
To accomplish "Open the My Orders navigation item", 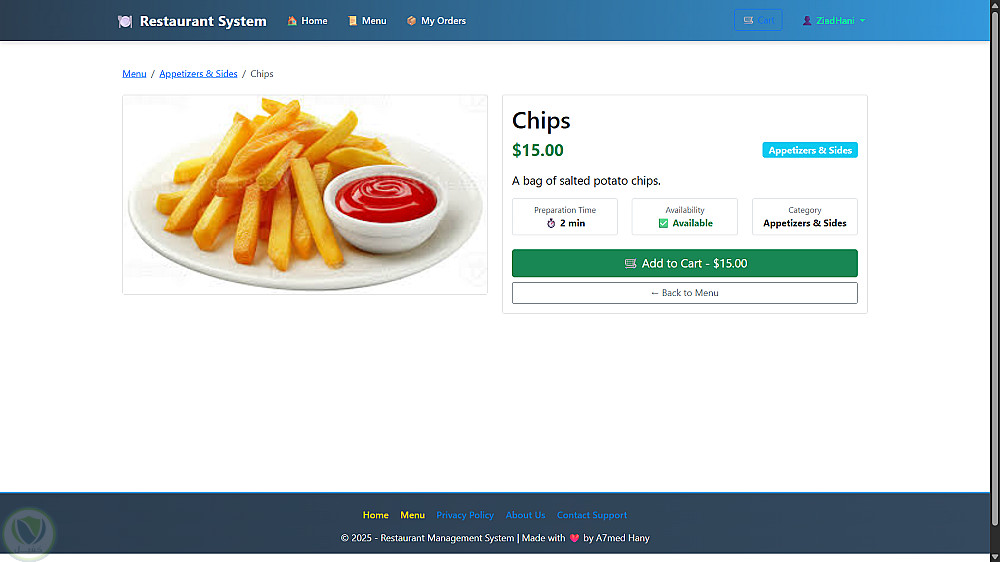I will coord(436,20).
